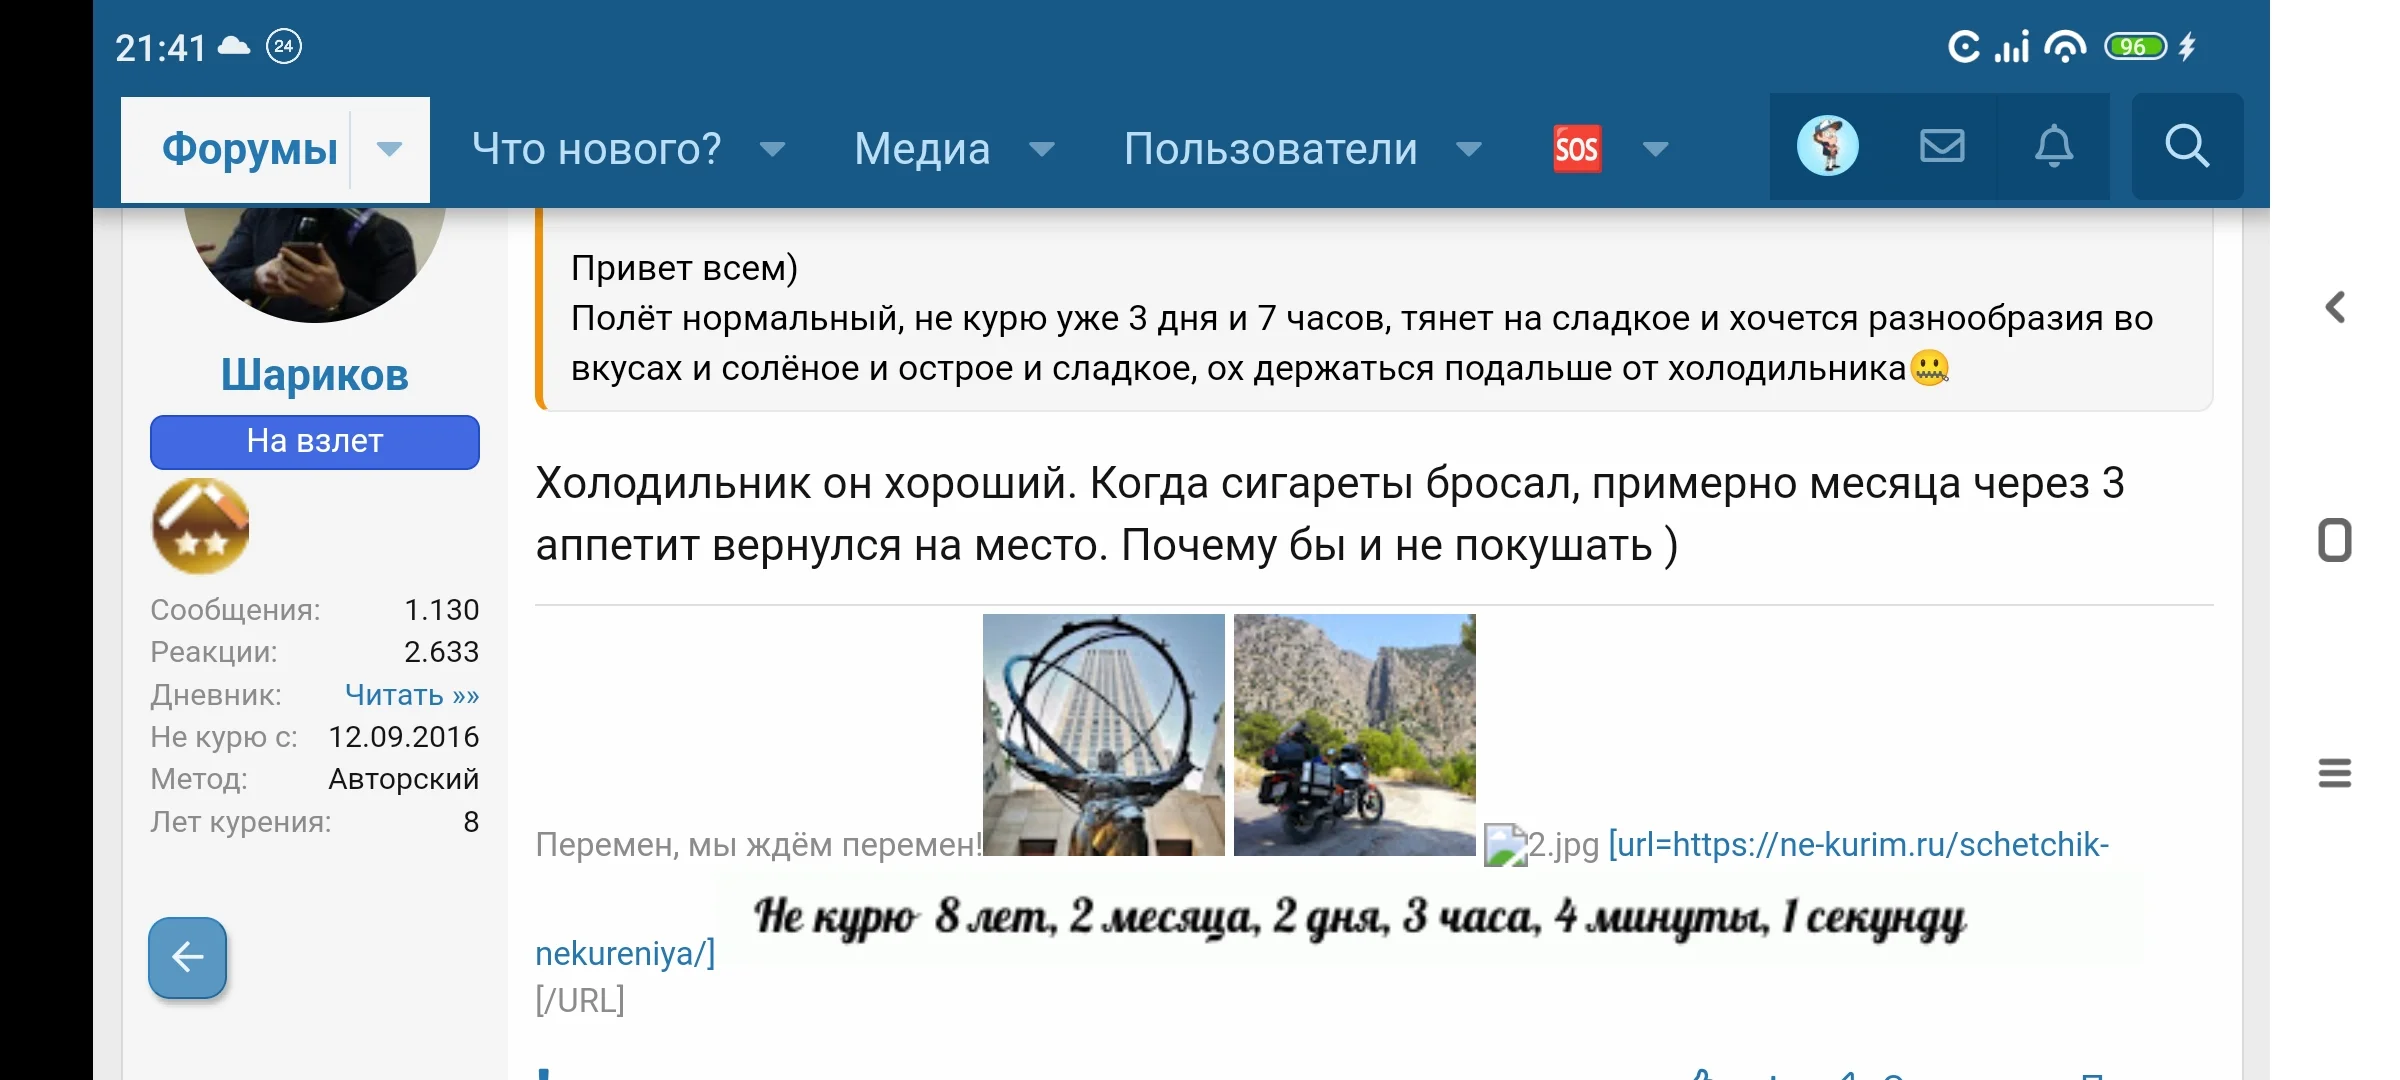Open the notifications bell
Image resolution: width=2400 pixels, height=1080 pixels.
coord(2054,147)
